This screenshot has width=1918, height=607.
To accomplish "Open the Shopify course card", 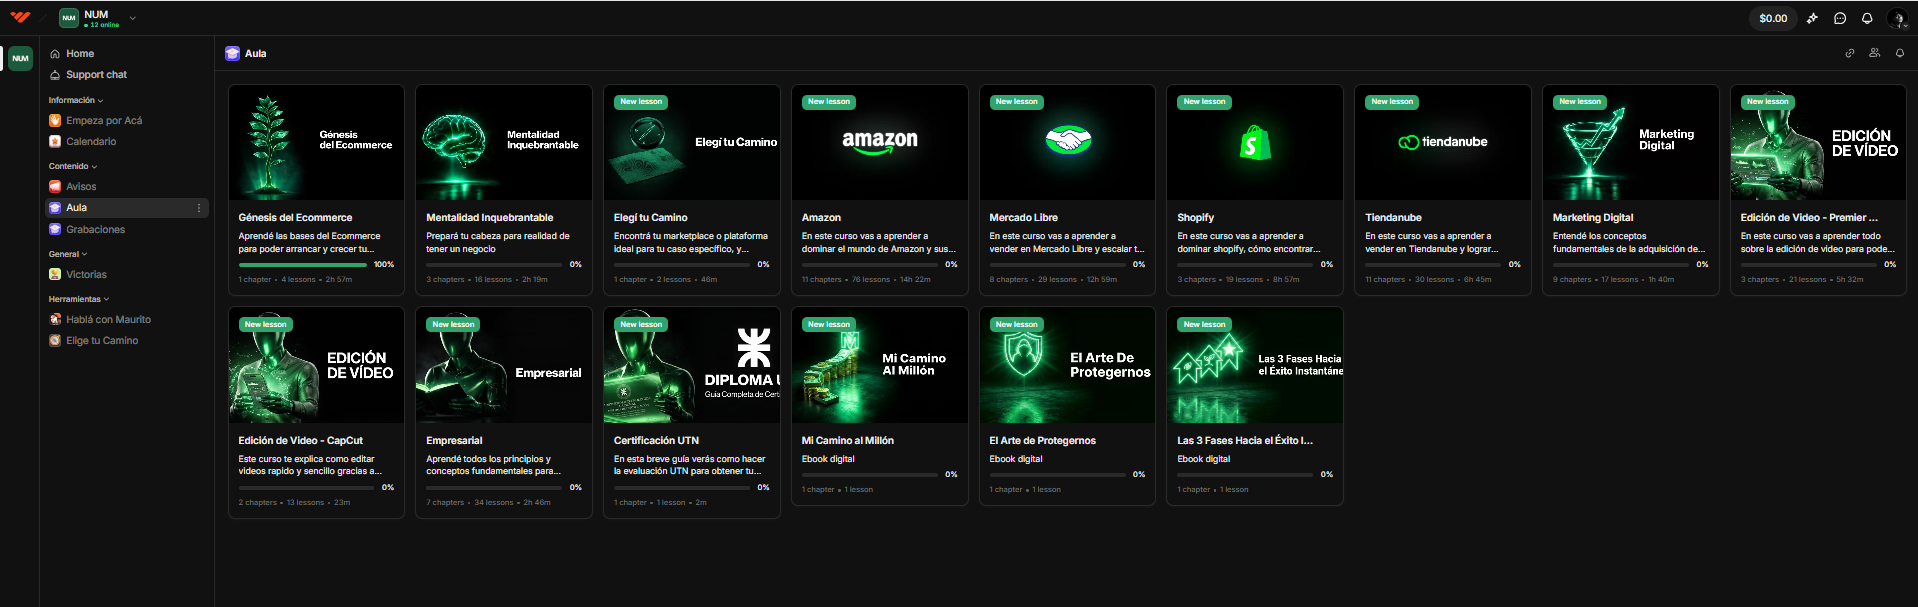I will click(1255, 190).
